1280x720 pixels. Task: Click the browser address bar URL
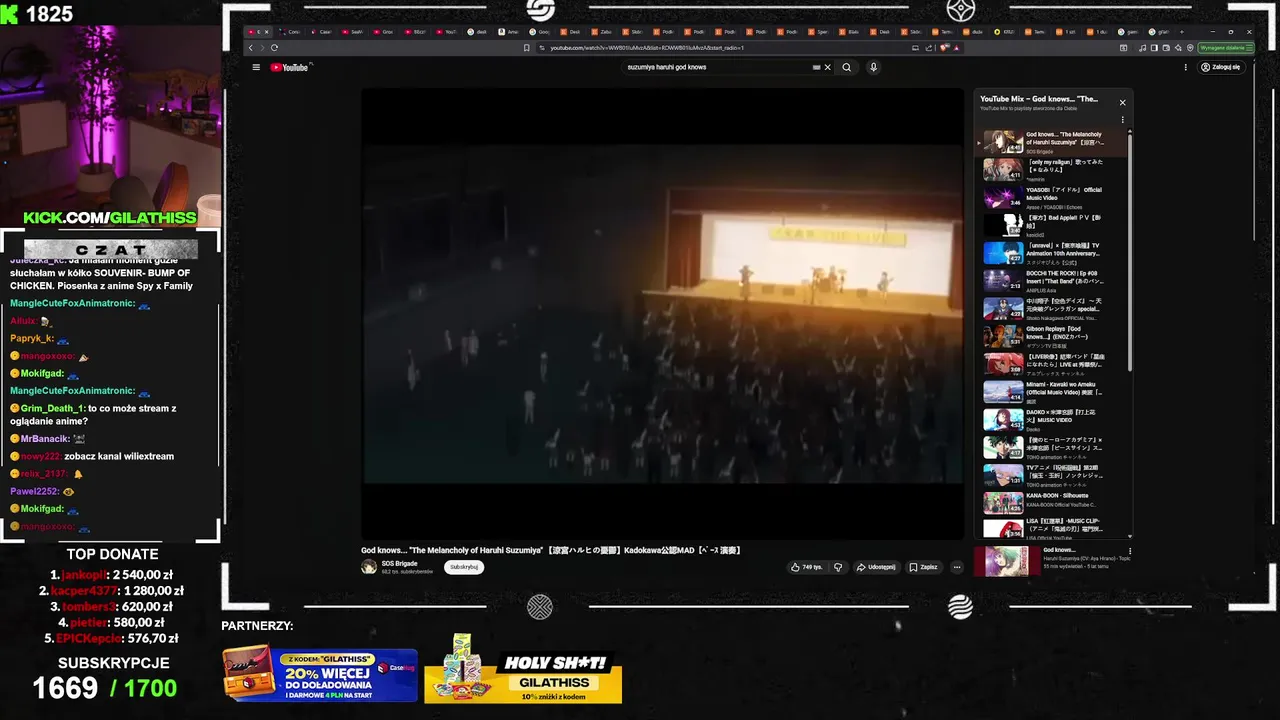coord(647,47)
